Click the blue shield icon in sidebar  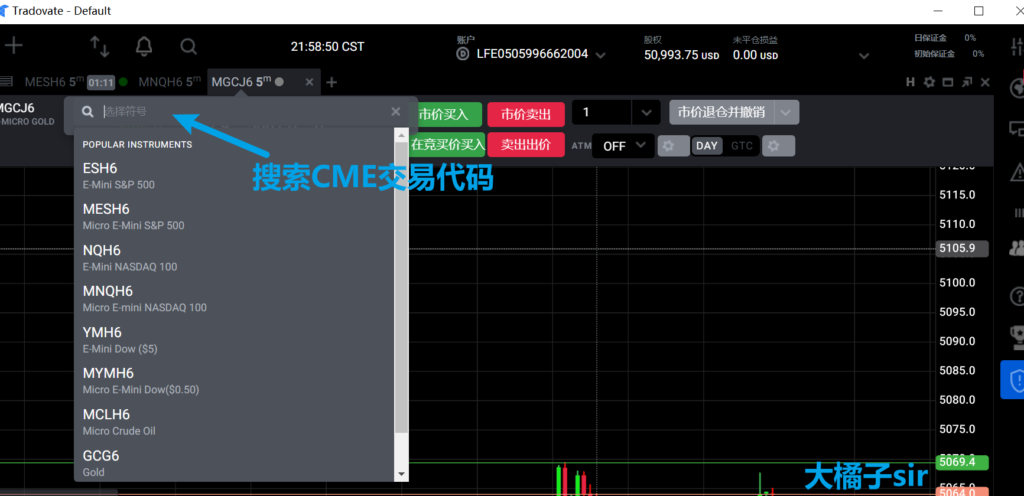pyautogui.click(x=1016, y=380)
